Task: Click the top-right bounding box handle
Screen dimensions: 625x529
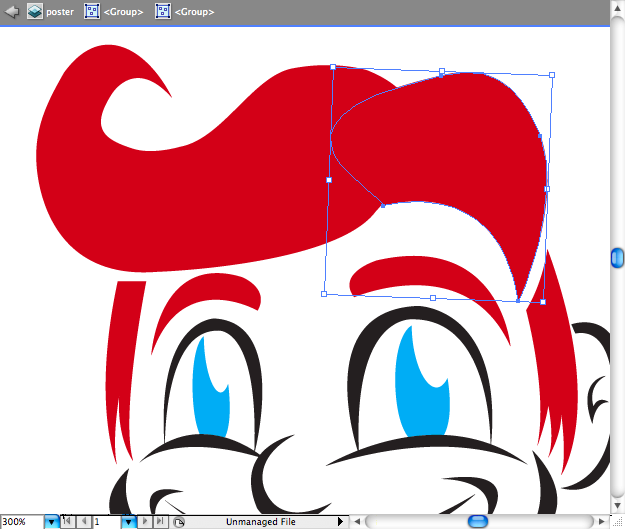Action: click(x=552, y=75)
